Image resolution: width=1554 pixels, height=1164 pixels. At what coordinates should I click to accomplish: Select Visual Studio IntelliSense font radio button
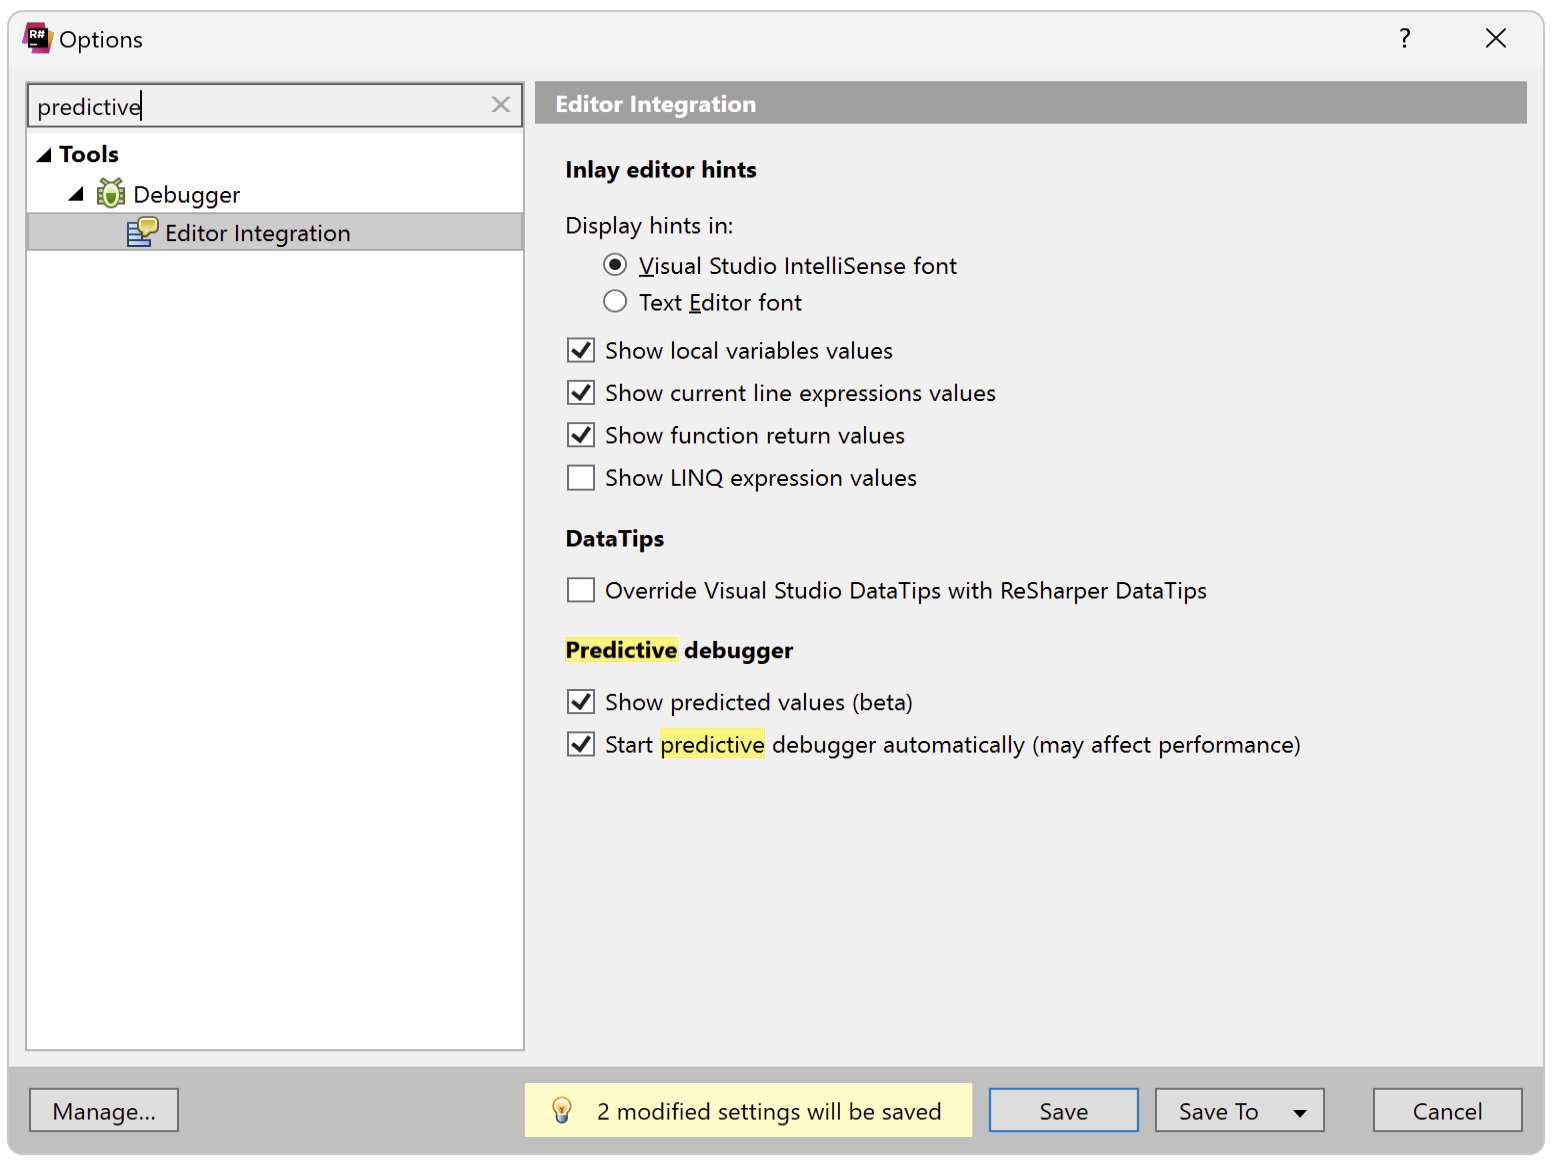[615, 265]
